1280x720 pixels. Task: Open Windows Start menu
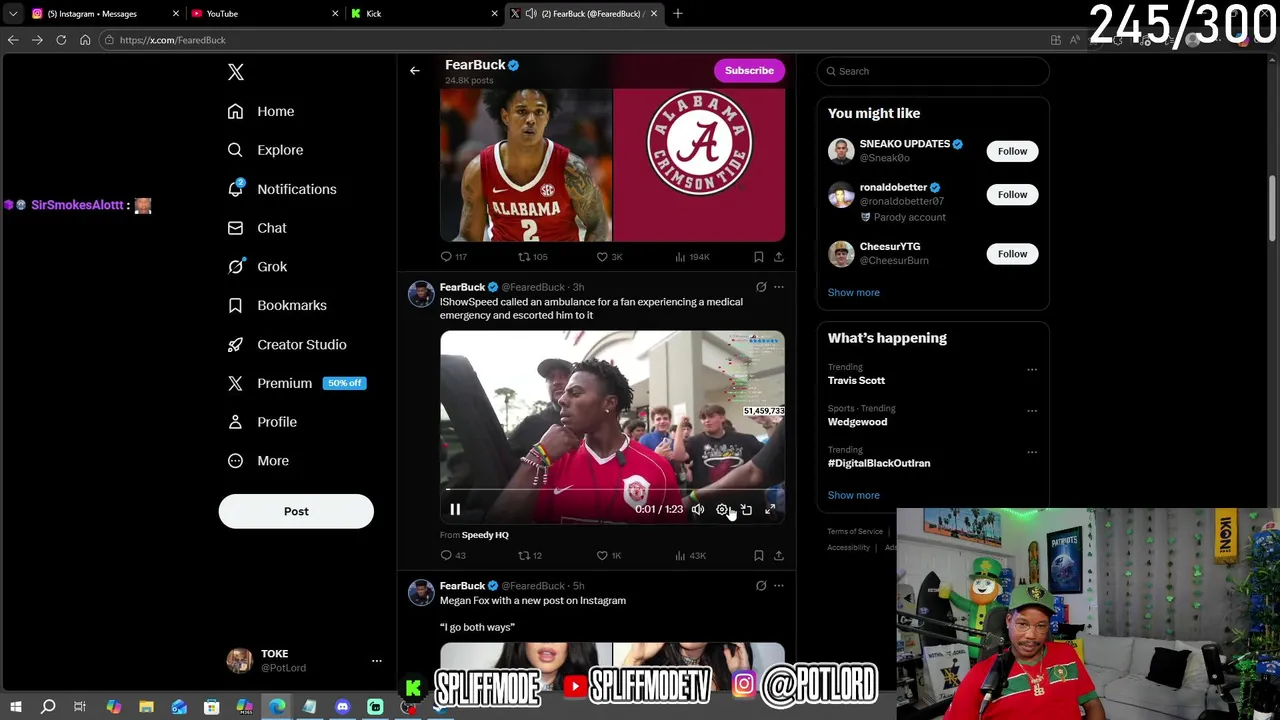(x=16, y=707)
